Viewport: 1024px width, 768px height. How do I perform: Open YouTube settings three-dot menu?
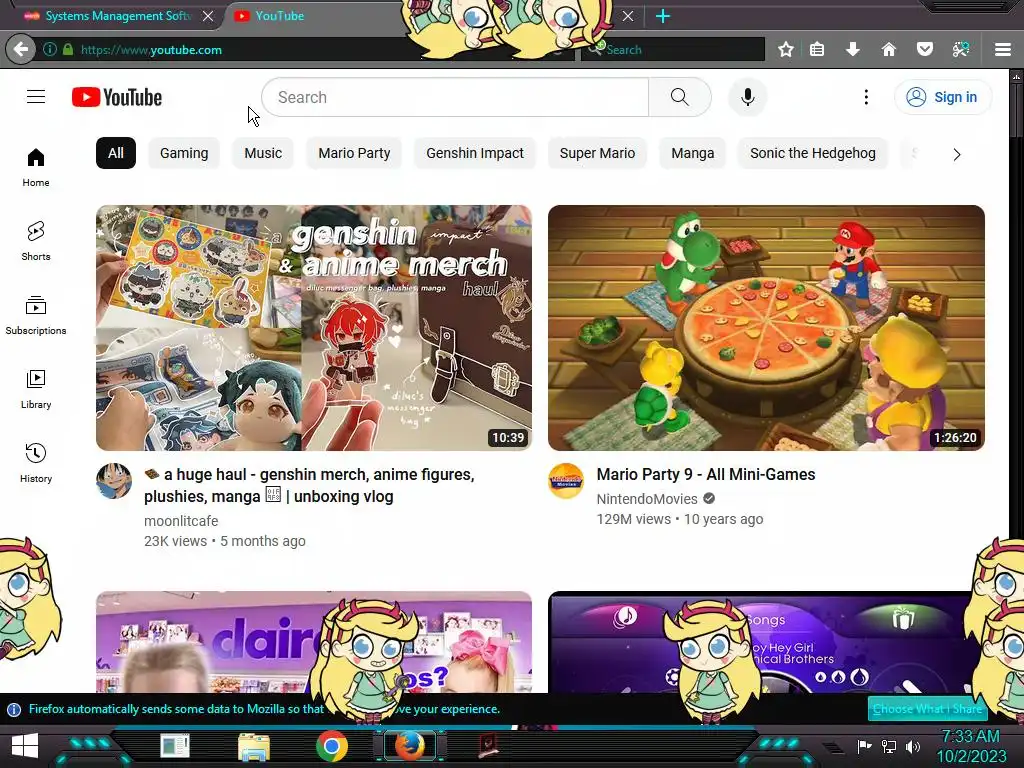[x=866, y=97]
